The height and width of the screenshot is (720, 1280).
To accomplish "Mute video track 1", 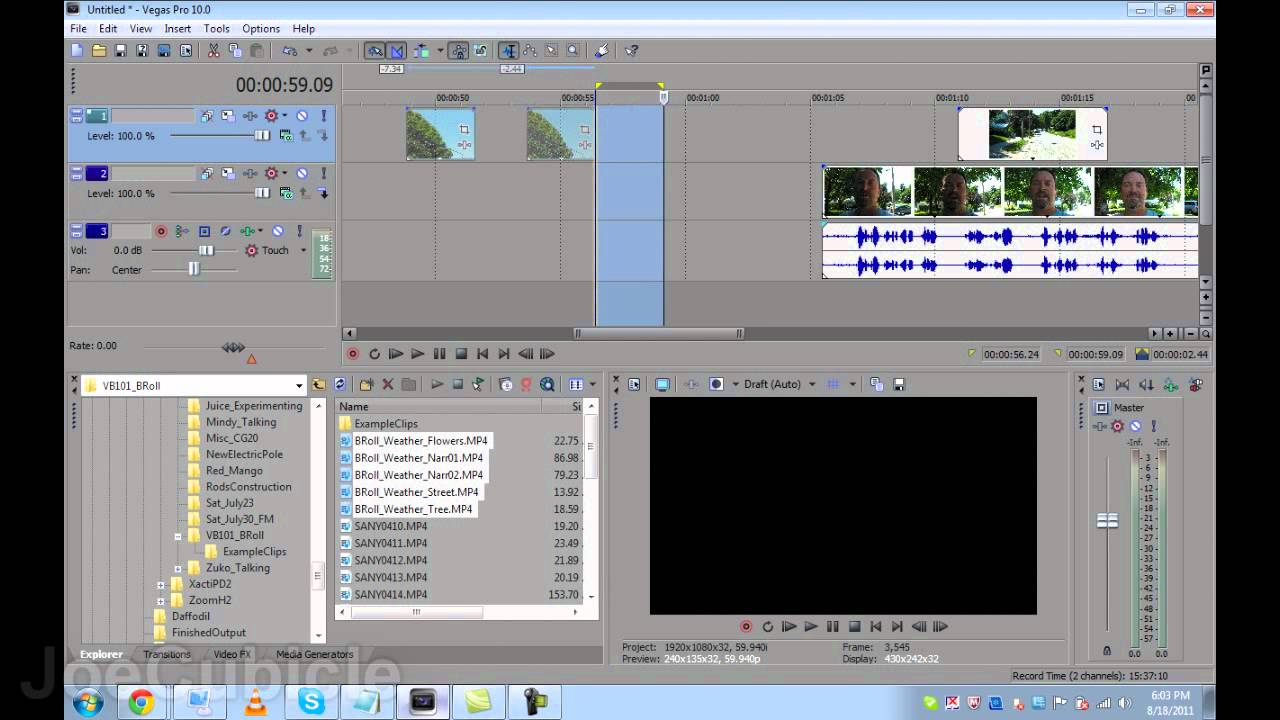I will point(302,116).
